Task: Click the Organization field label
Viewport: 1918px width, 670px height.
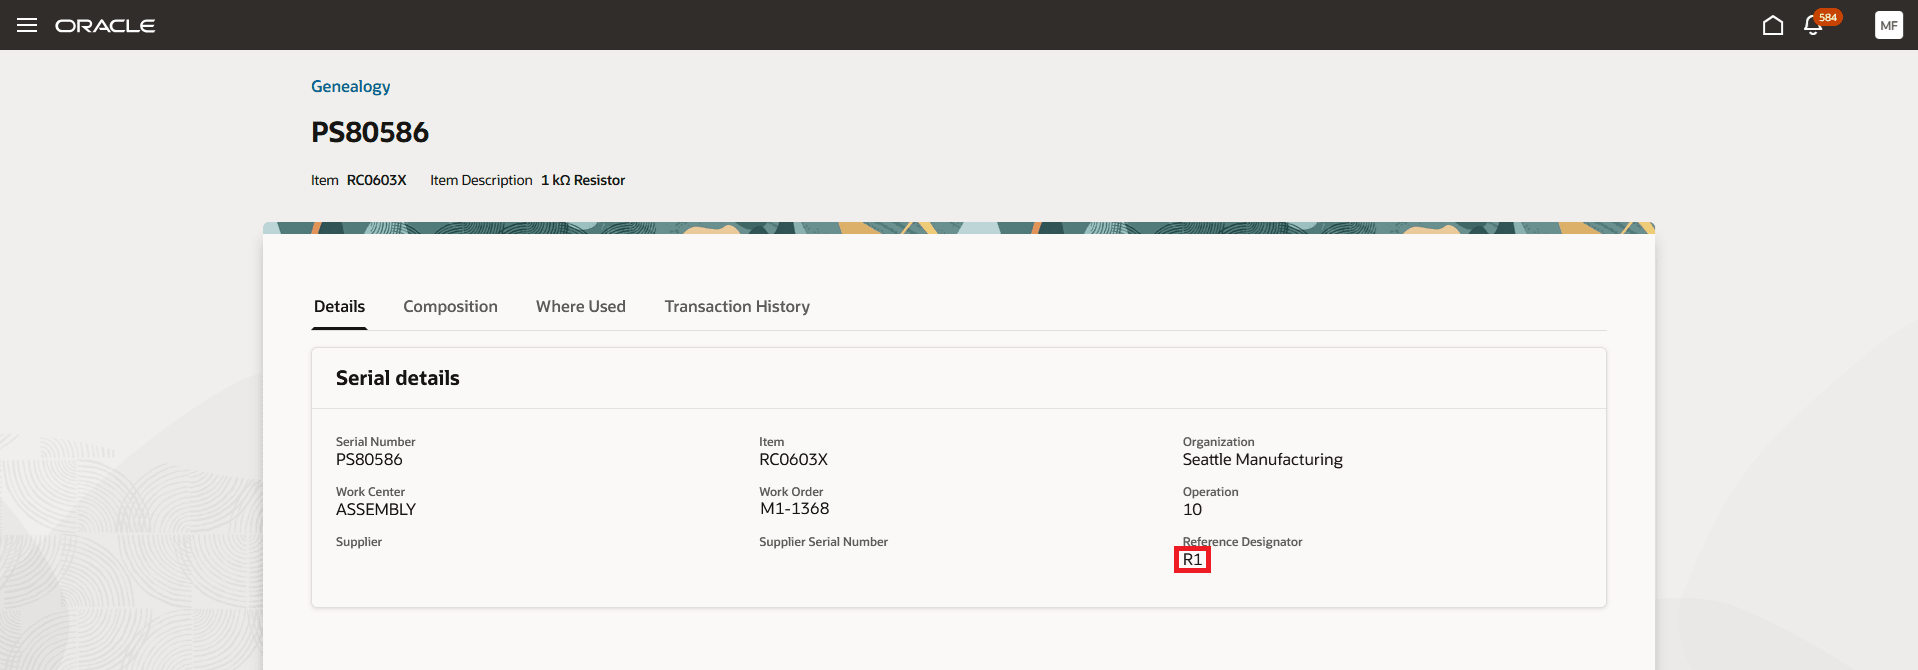Action: pos(1218,442)
